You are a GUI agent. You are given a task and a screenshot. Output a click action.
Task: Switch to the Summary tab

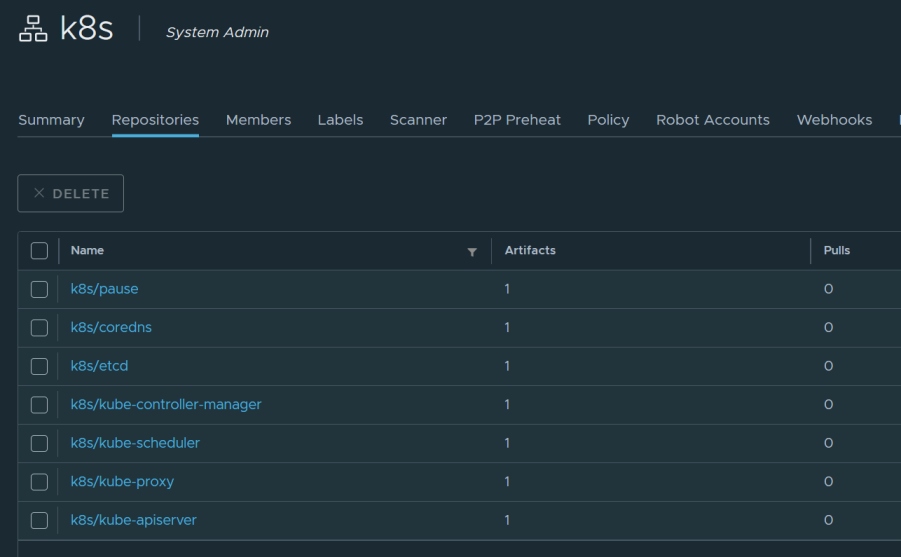pyautogui.click(x=51, y=120)
